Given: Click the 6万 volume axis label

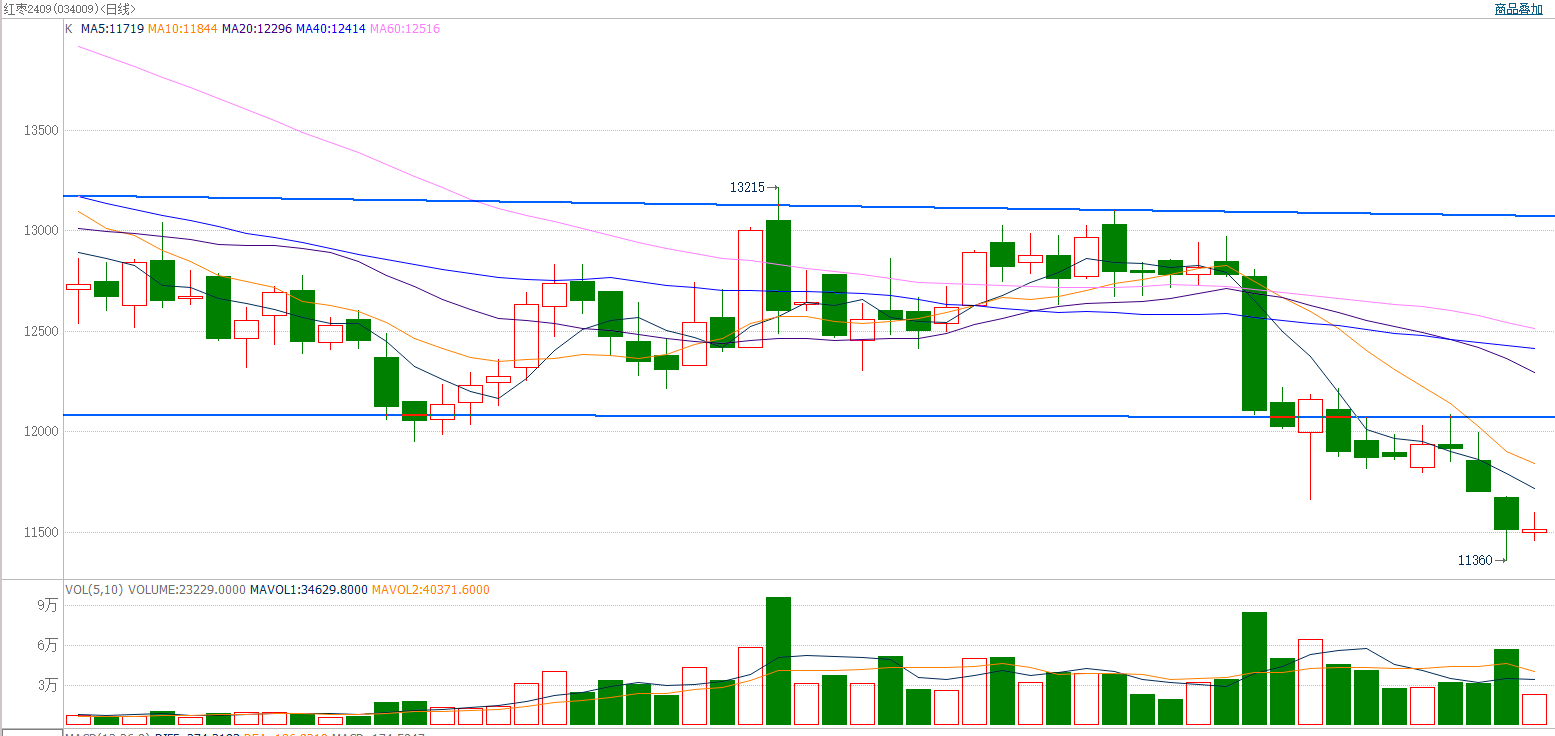Looking at the screenshot, I should point(48,645).
